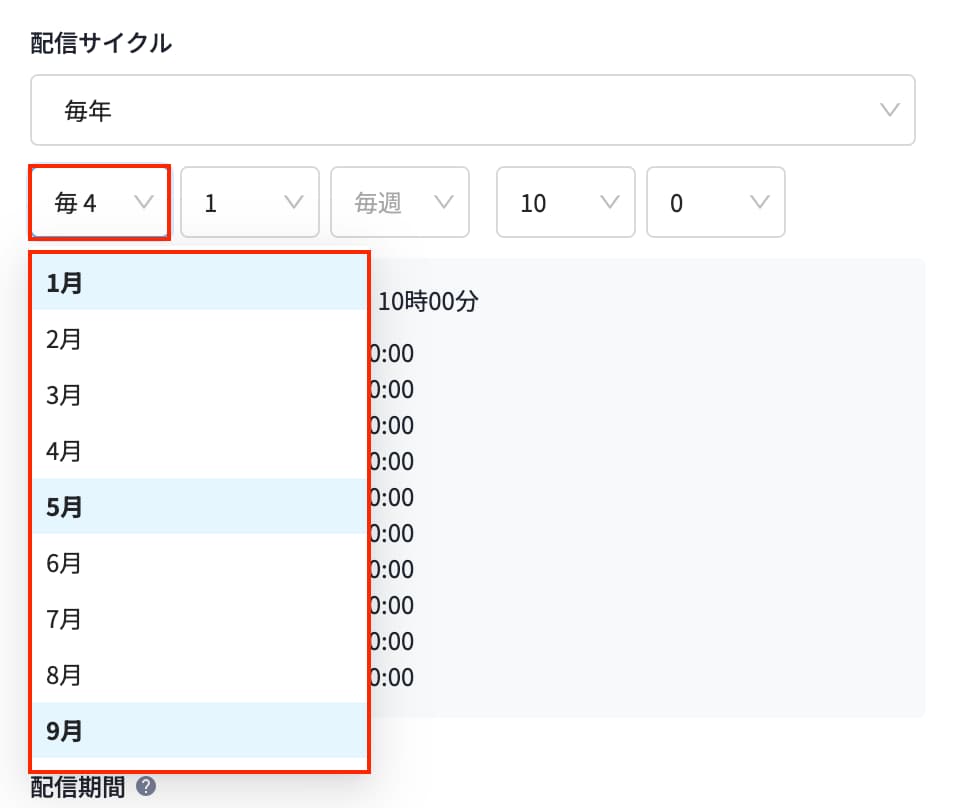Choose 2月 from the month list
The height and width of the screenshot is (808, 960).
[x=199, y=339]
